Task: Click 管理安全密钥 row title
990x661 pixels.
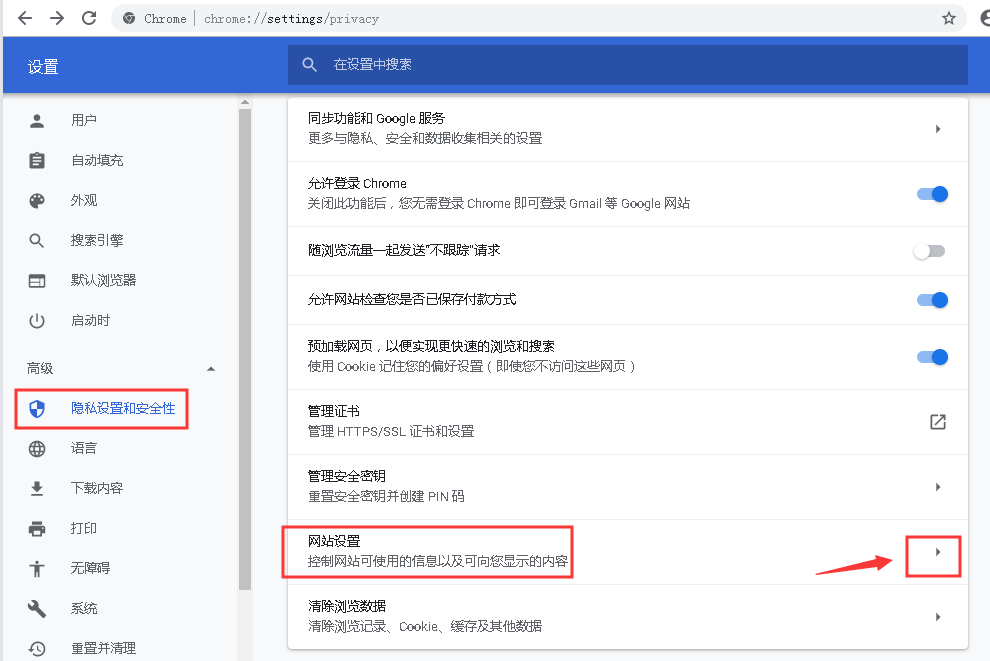Action: point(347,476)
